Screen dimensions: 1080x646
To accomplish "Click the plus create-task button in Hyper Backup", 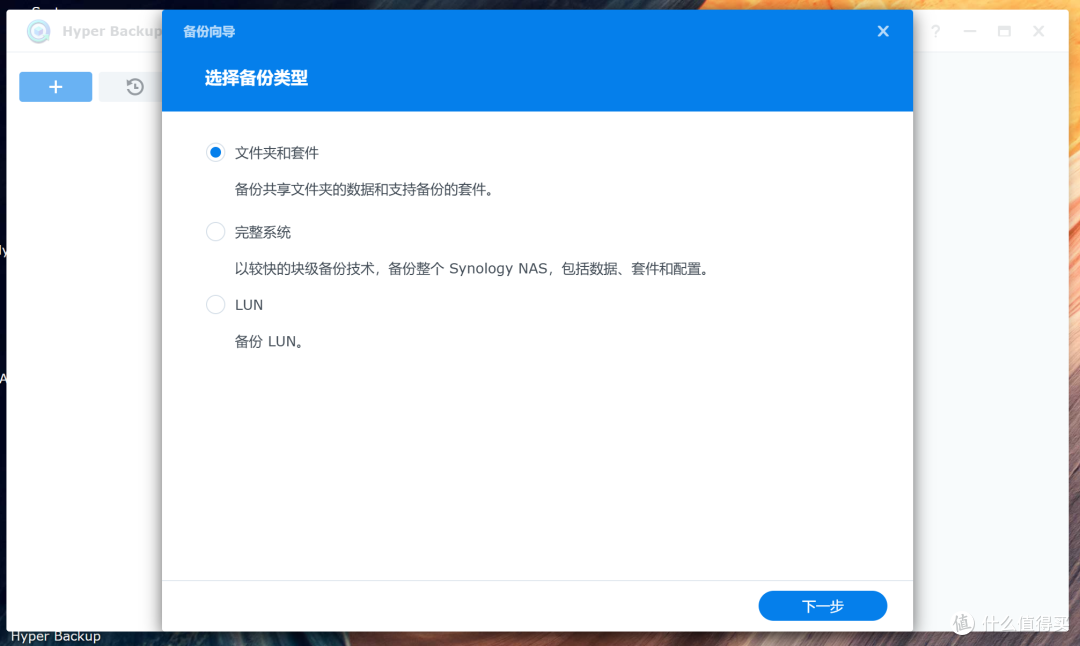I will (55, 87).
